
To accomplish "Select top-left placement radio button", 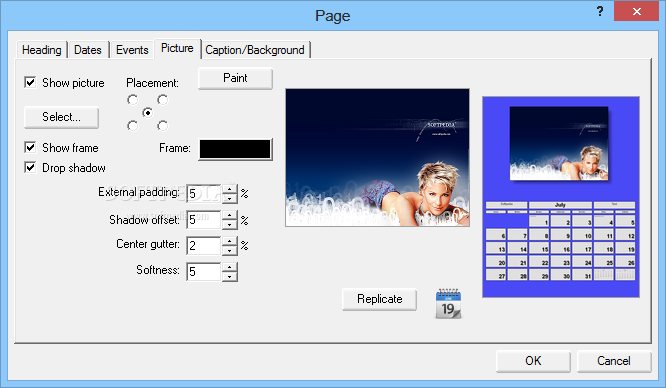I will 133,100.
